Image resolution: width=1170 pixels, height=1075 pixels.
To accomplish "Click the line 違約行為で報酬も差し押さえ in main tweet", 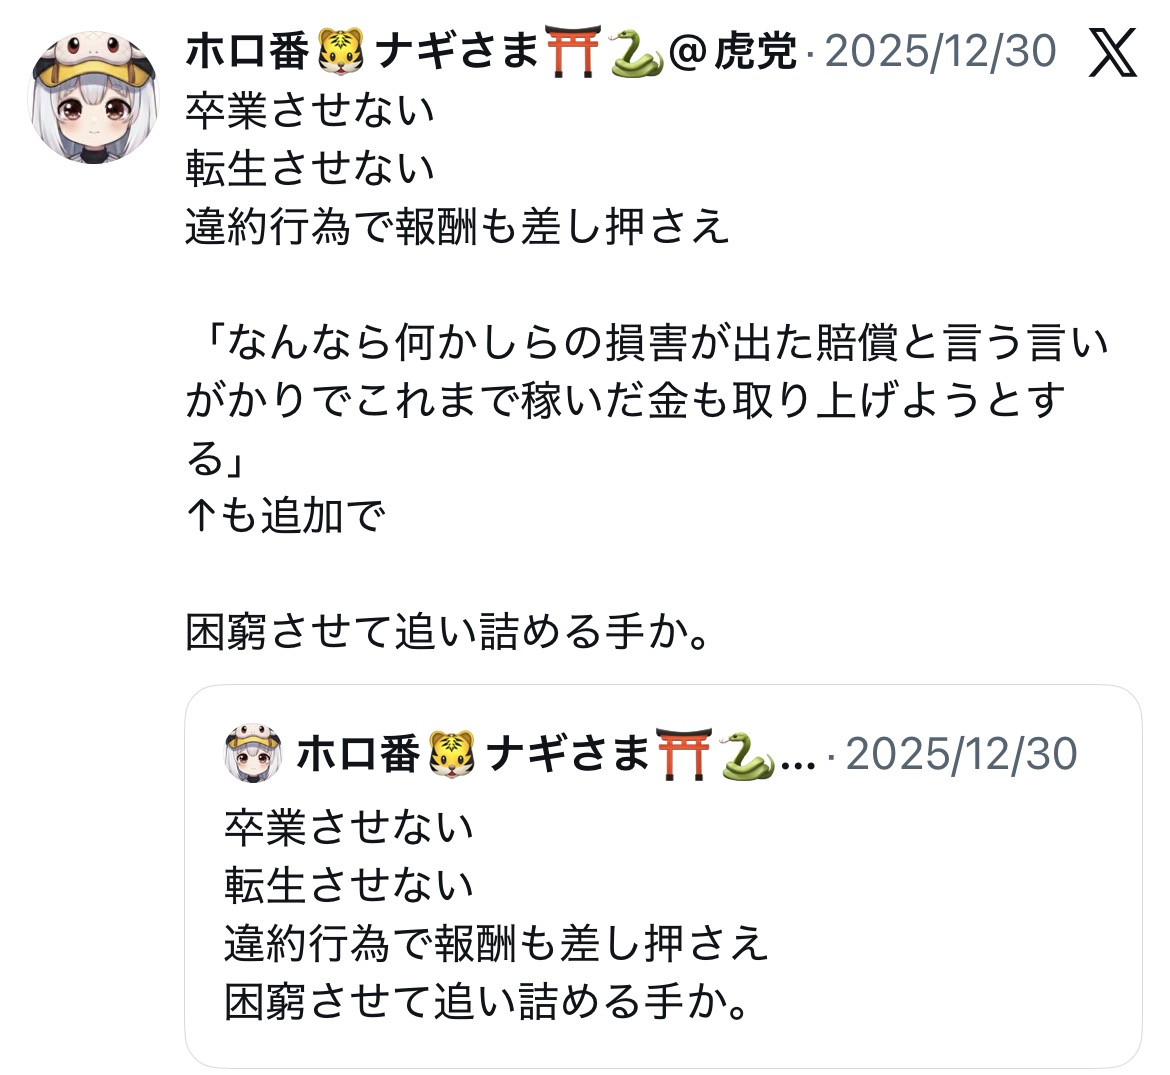I will click(x=457, y=227).
